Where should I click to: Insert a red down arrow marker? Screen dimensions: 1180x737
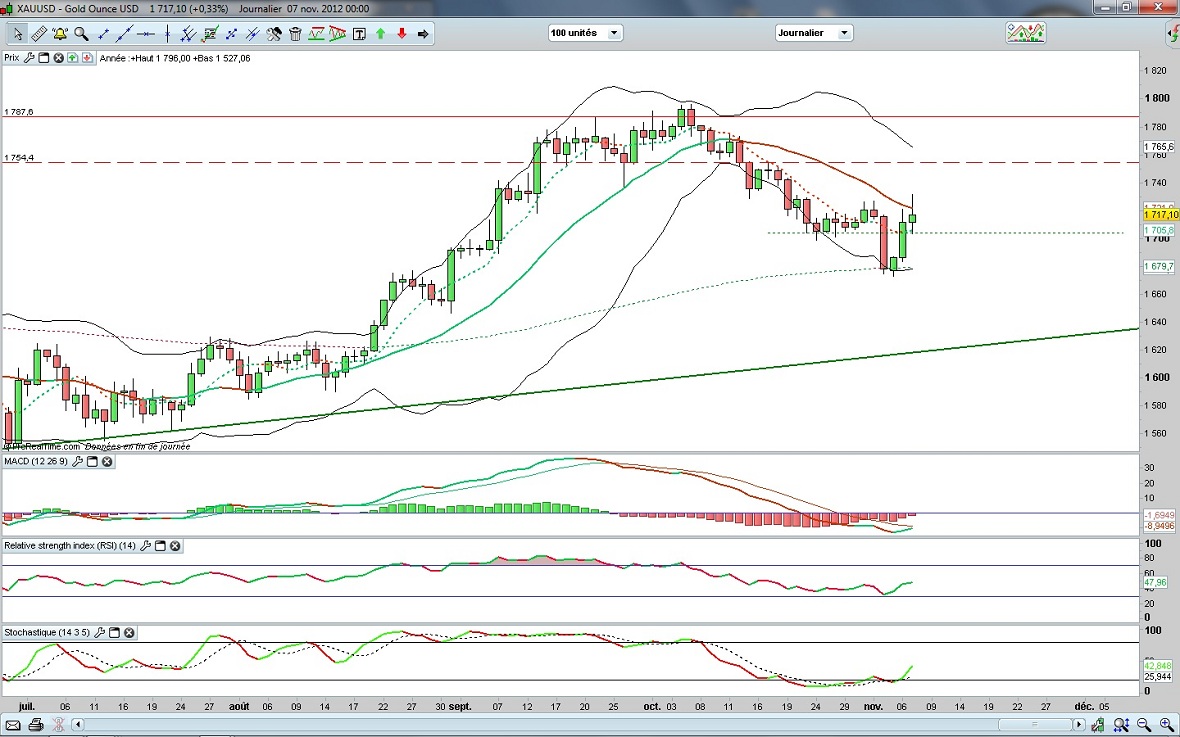[402, 34]
